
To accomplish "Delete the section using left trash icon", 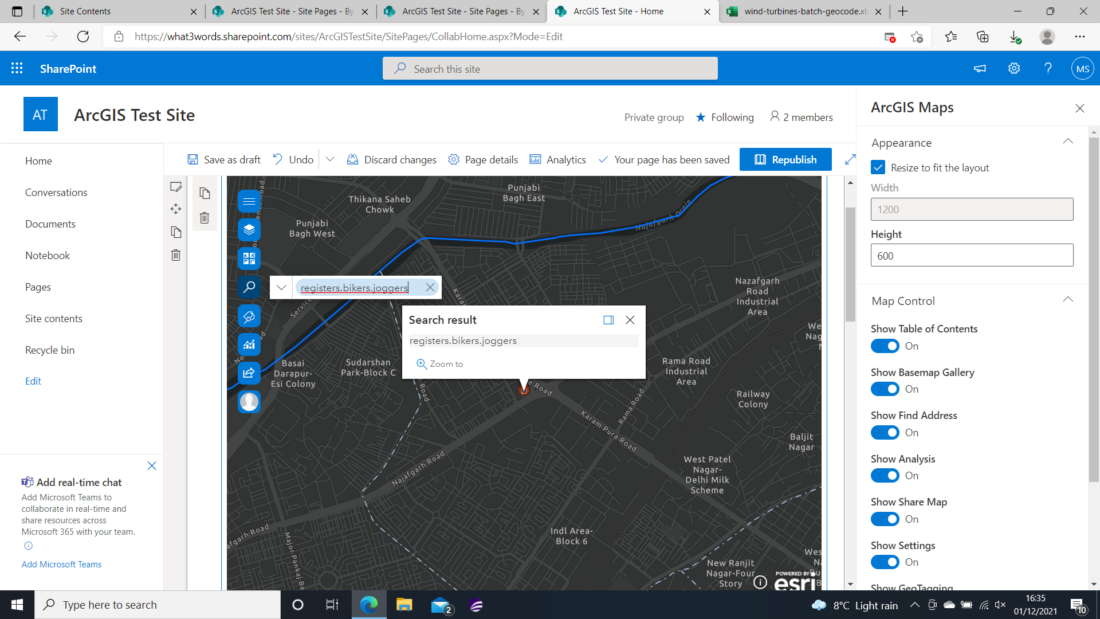I will (x=176, y=255).
